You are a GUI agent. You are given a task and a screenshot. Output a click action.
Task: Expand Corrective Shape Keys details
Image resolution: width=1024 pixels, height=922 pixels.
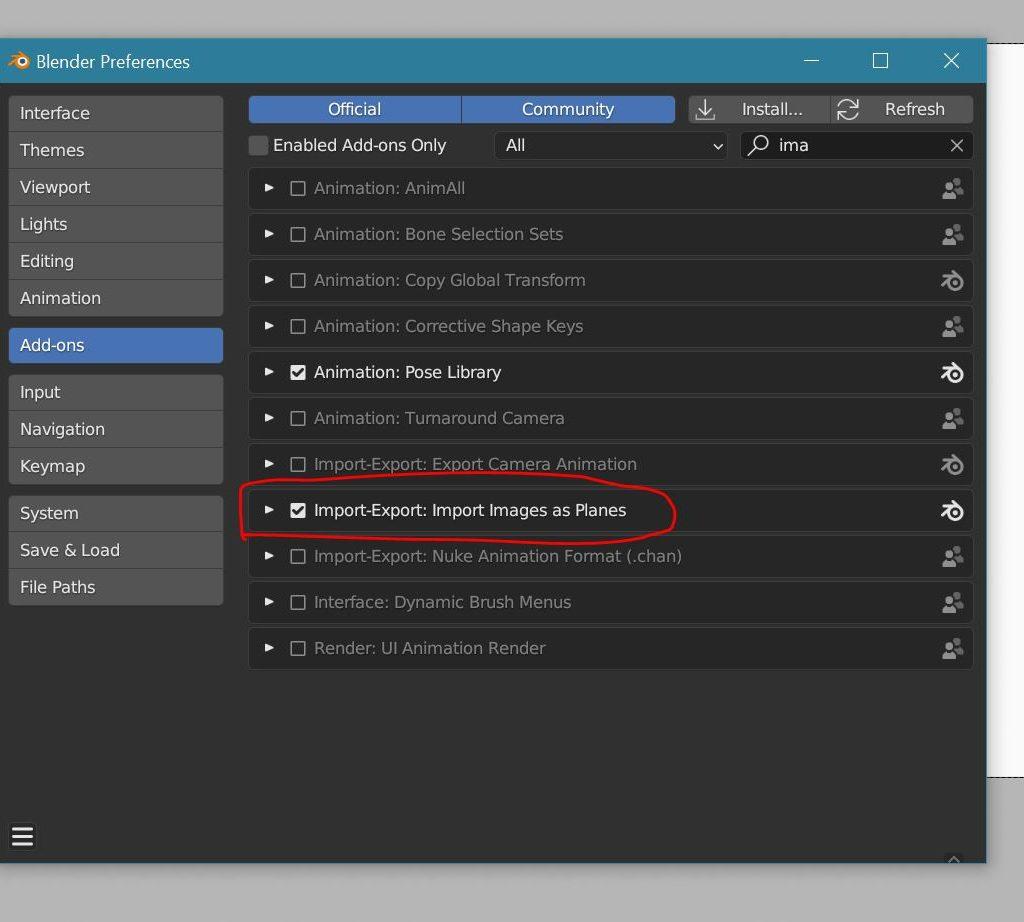[x=269, y=326]
